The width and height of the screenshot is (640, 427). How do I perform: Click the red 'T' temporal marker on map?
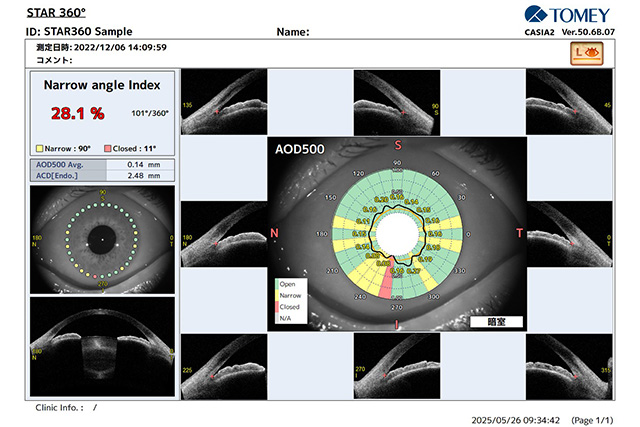[x=519, y=233]
